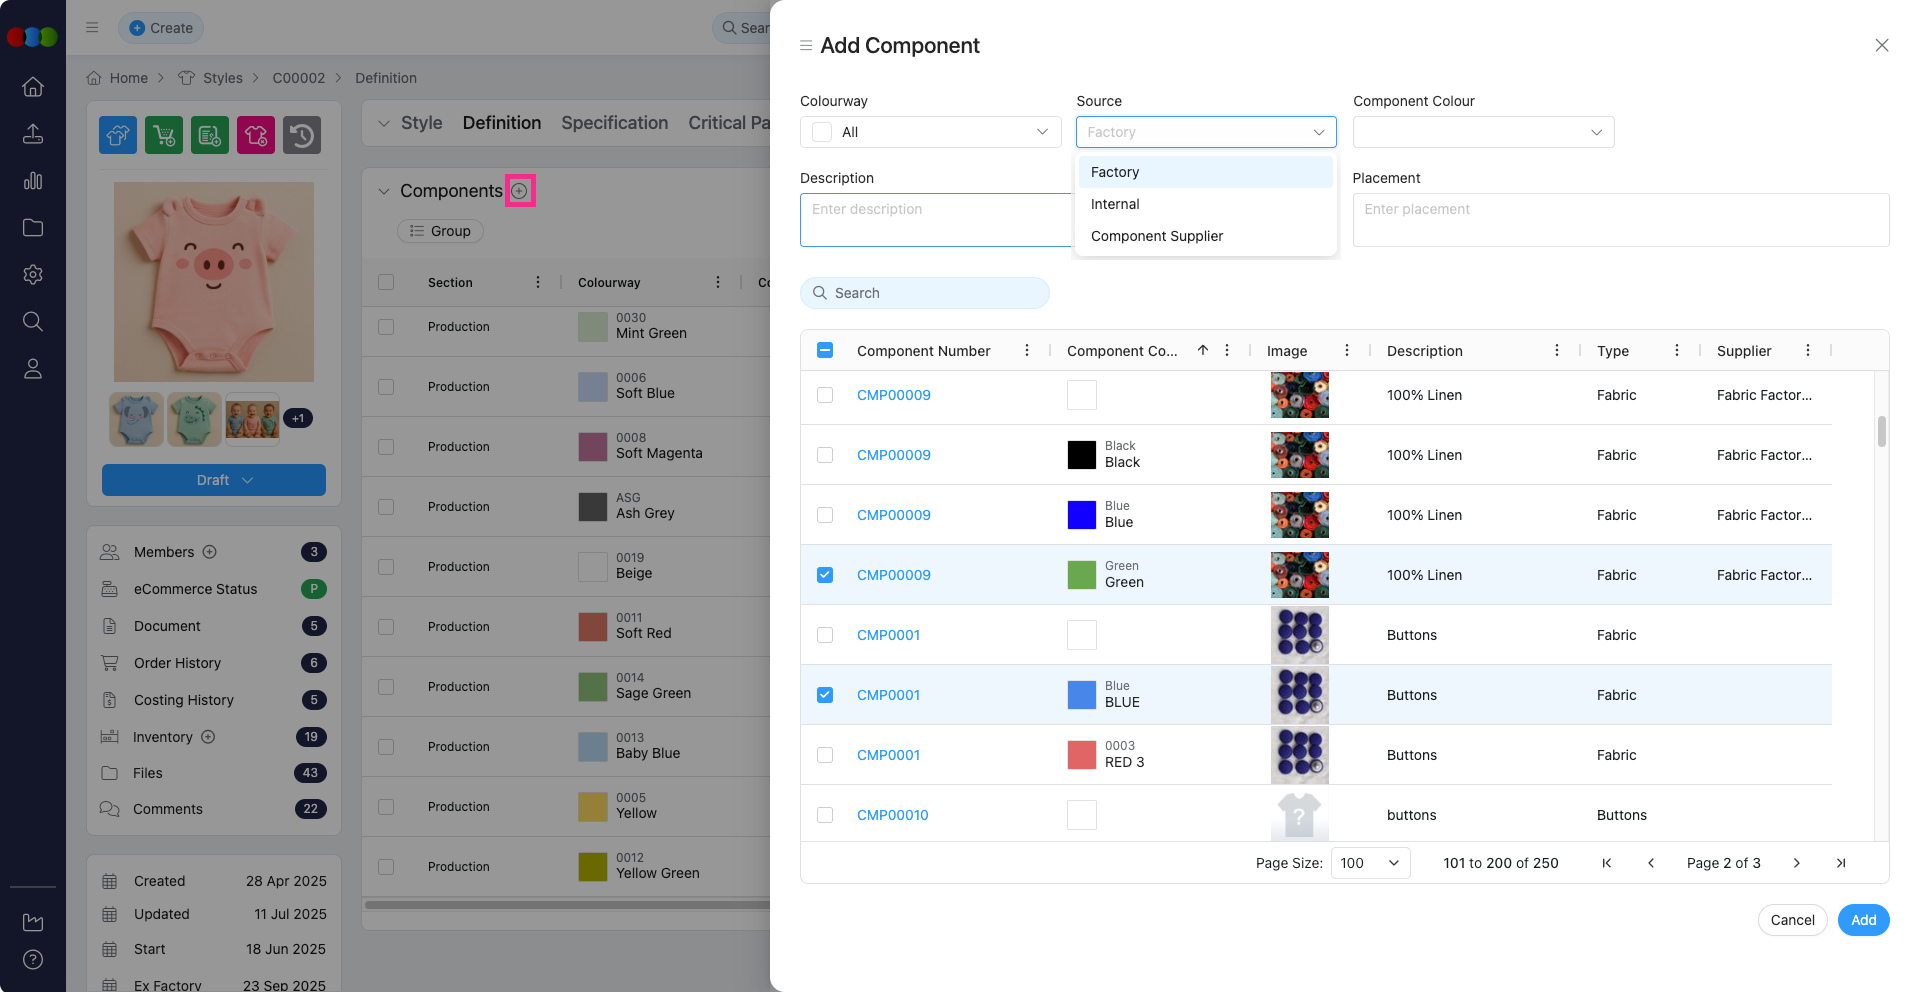Expand the Component Colour dropdown

(1483, 132)
